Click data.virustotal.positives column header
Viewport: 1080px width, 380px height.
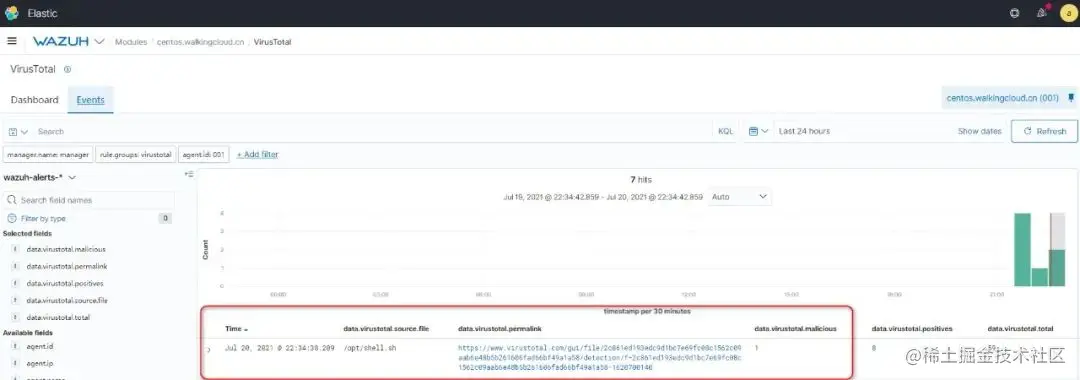coord(912,329)
